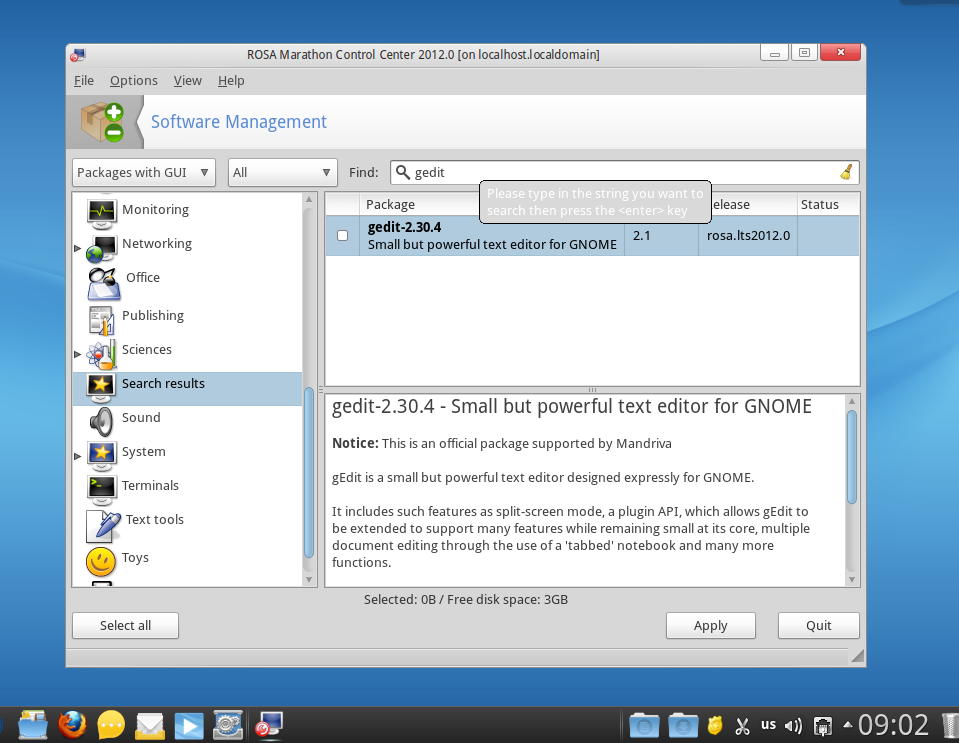Click description pane scroll up arrow
959x743 pixels.
(851, 401)
